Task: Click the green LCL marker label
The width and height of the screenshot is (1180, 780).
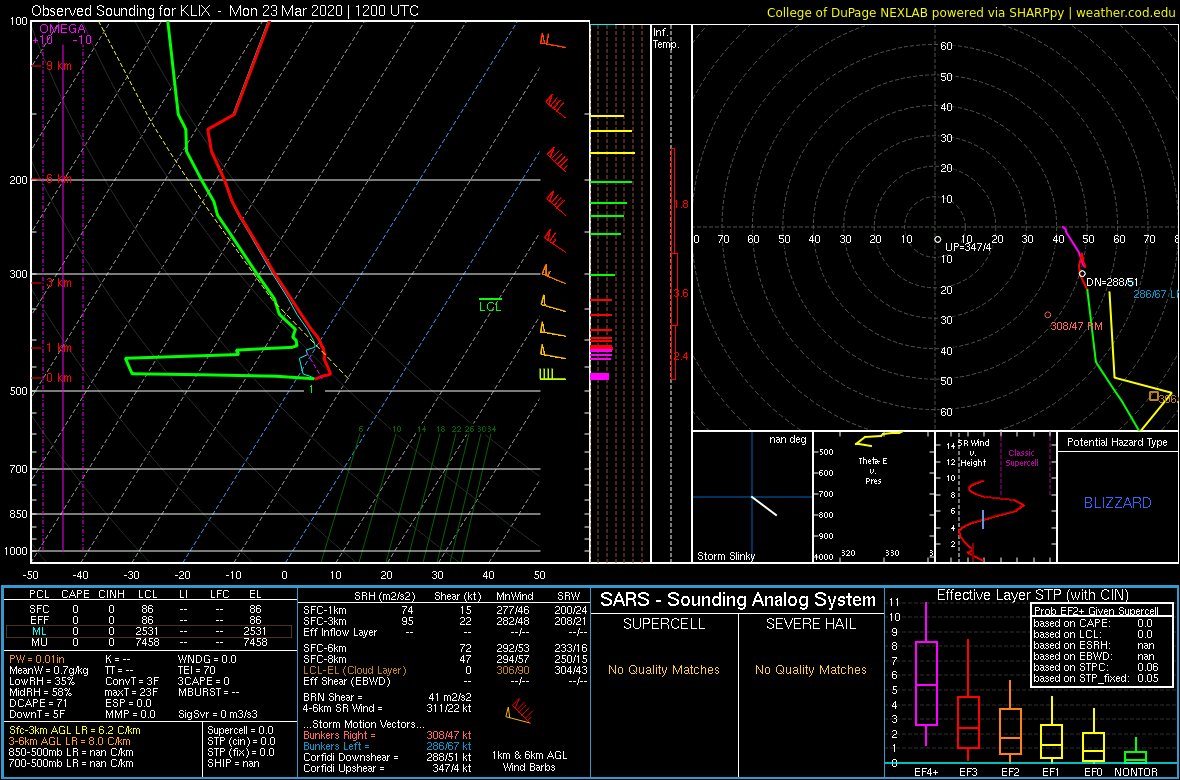Action: 490,307
